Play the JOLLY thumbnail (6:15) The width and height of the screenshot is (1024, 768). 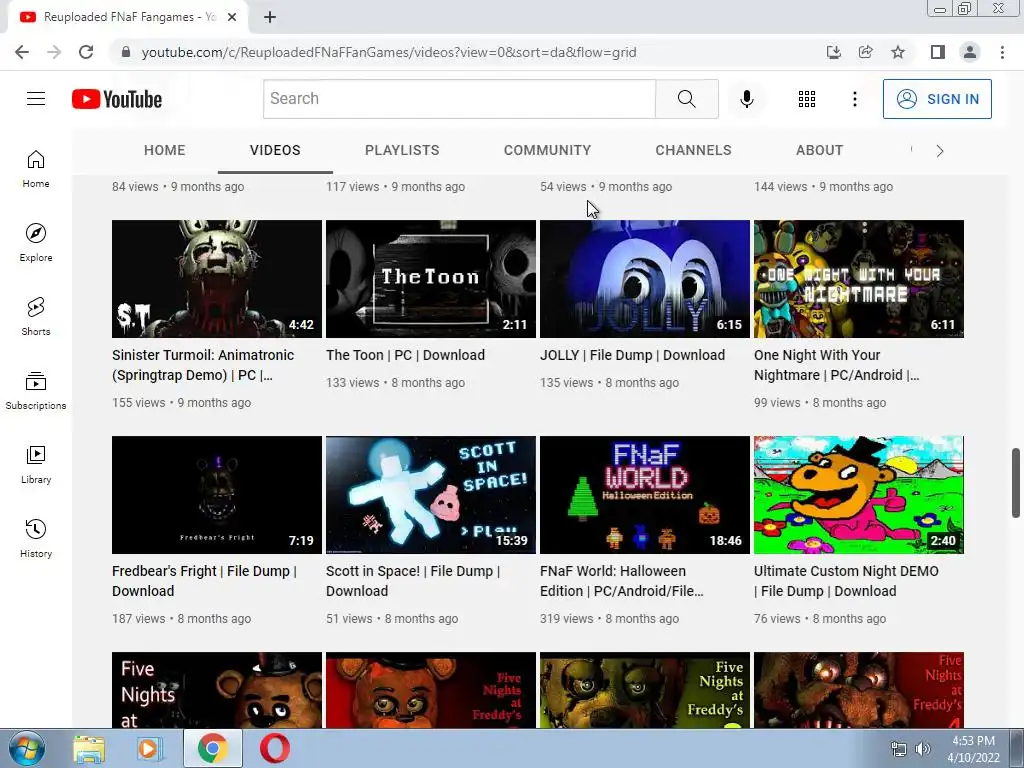(645, 279)
